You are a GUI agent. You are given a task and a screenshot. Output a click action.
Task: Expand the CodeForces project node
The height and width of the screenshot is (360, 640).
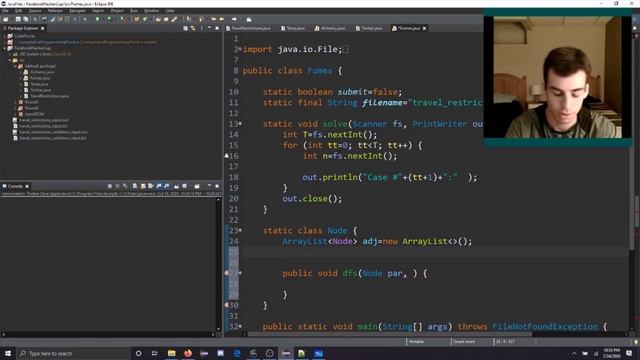pos(5,36)
